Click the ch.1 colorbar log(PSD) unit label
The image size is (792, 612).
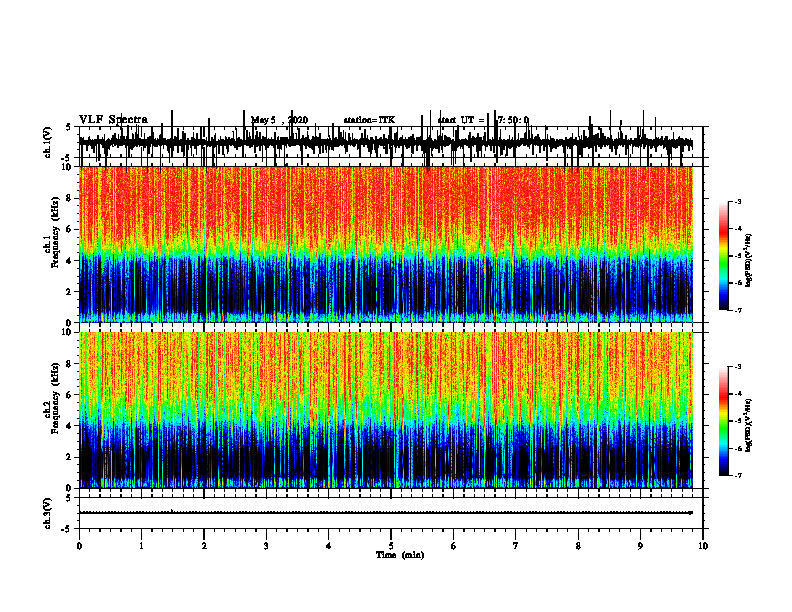pyautogui.click(x=748, y=260)
